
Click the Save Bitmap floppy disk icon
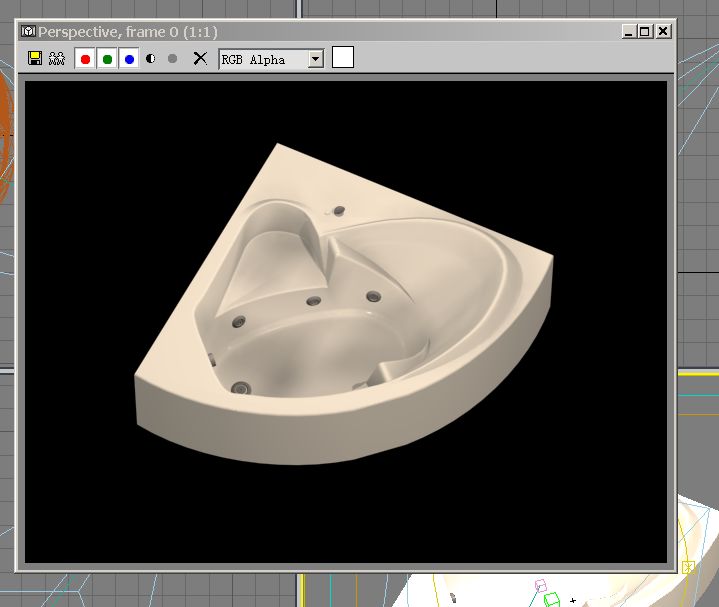(x=35, y=59)
